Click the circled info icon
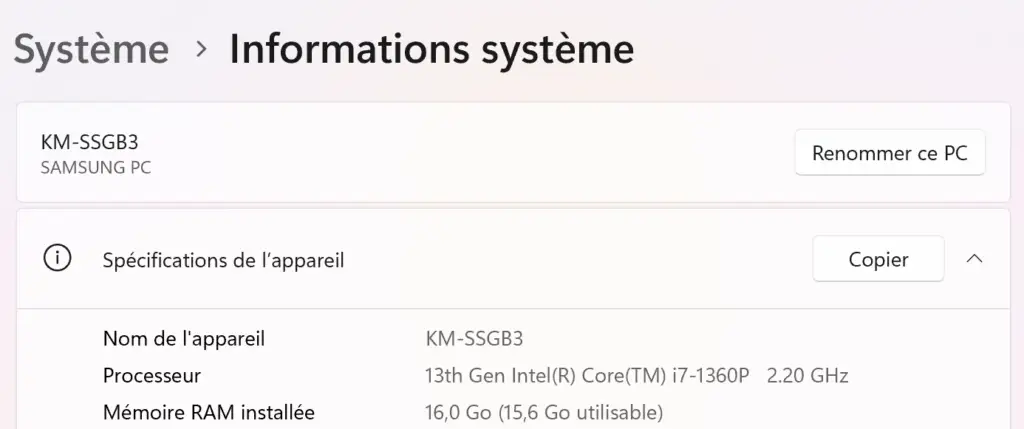Image resolution: width=1024 pixels, height=429 pixels. [57, 259]
